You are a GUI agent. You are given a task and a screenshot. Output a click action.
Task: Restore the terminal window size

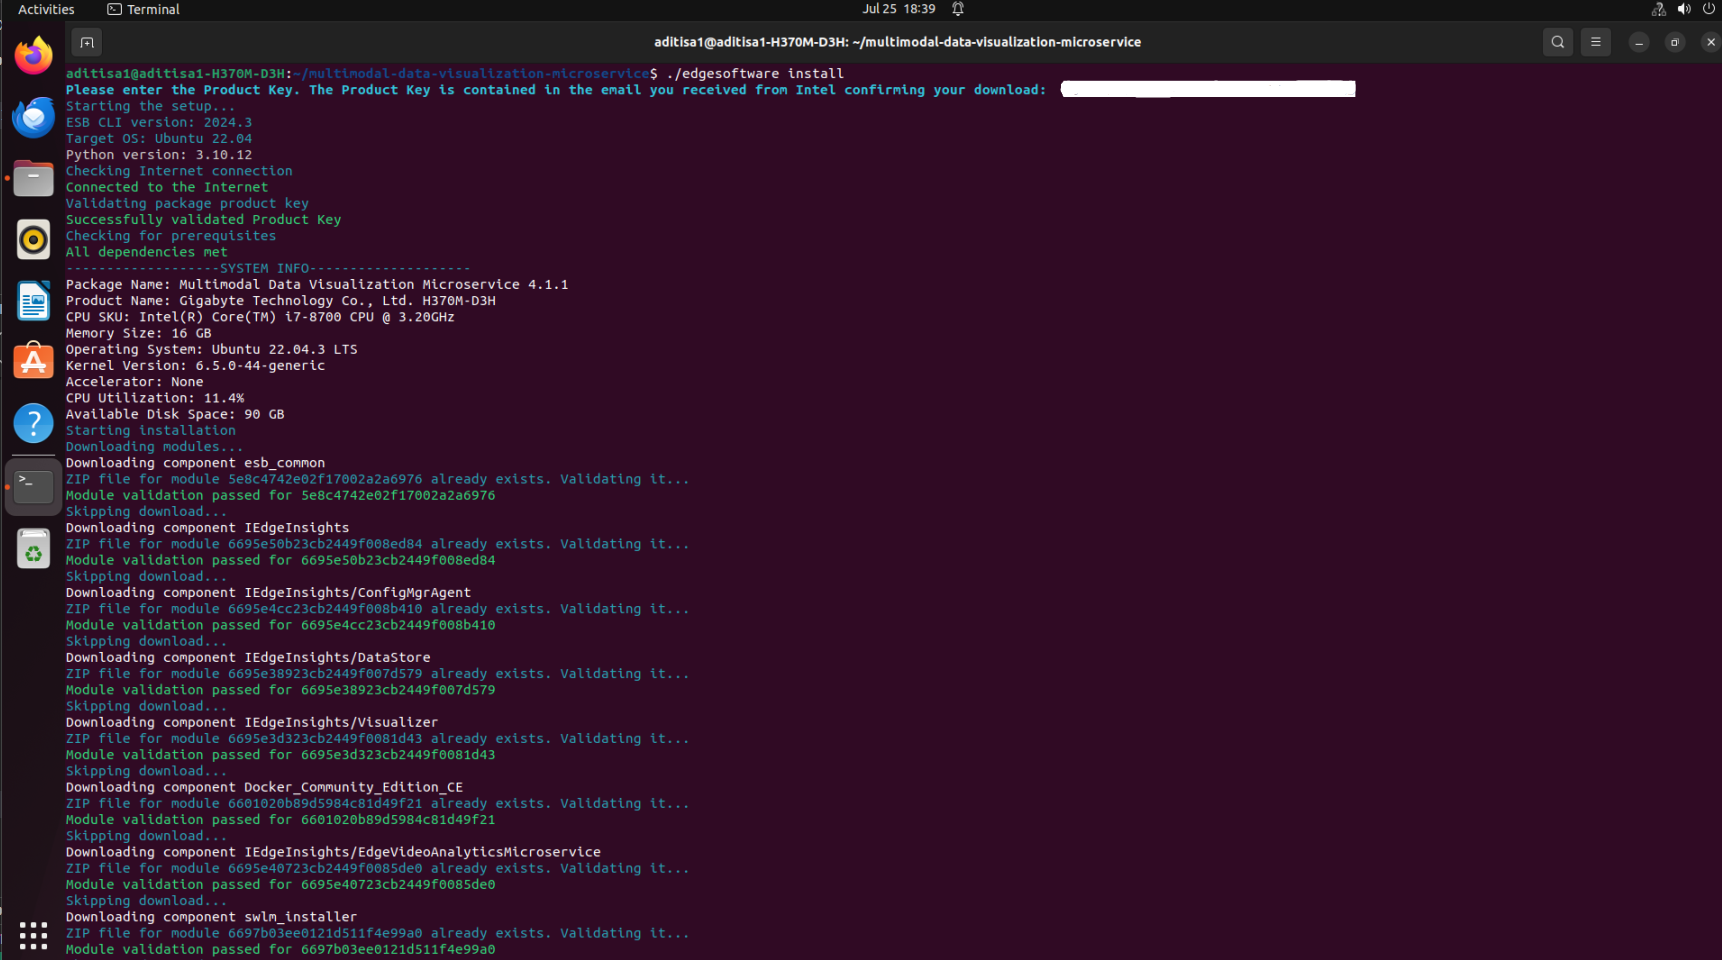(x=1674, y=42)
